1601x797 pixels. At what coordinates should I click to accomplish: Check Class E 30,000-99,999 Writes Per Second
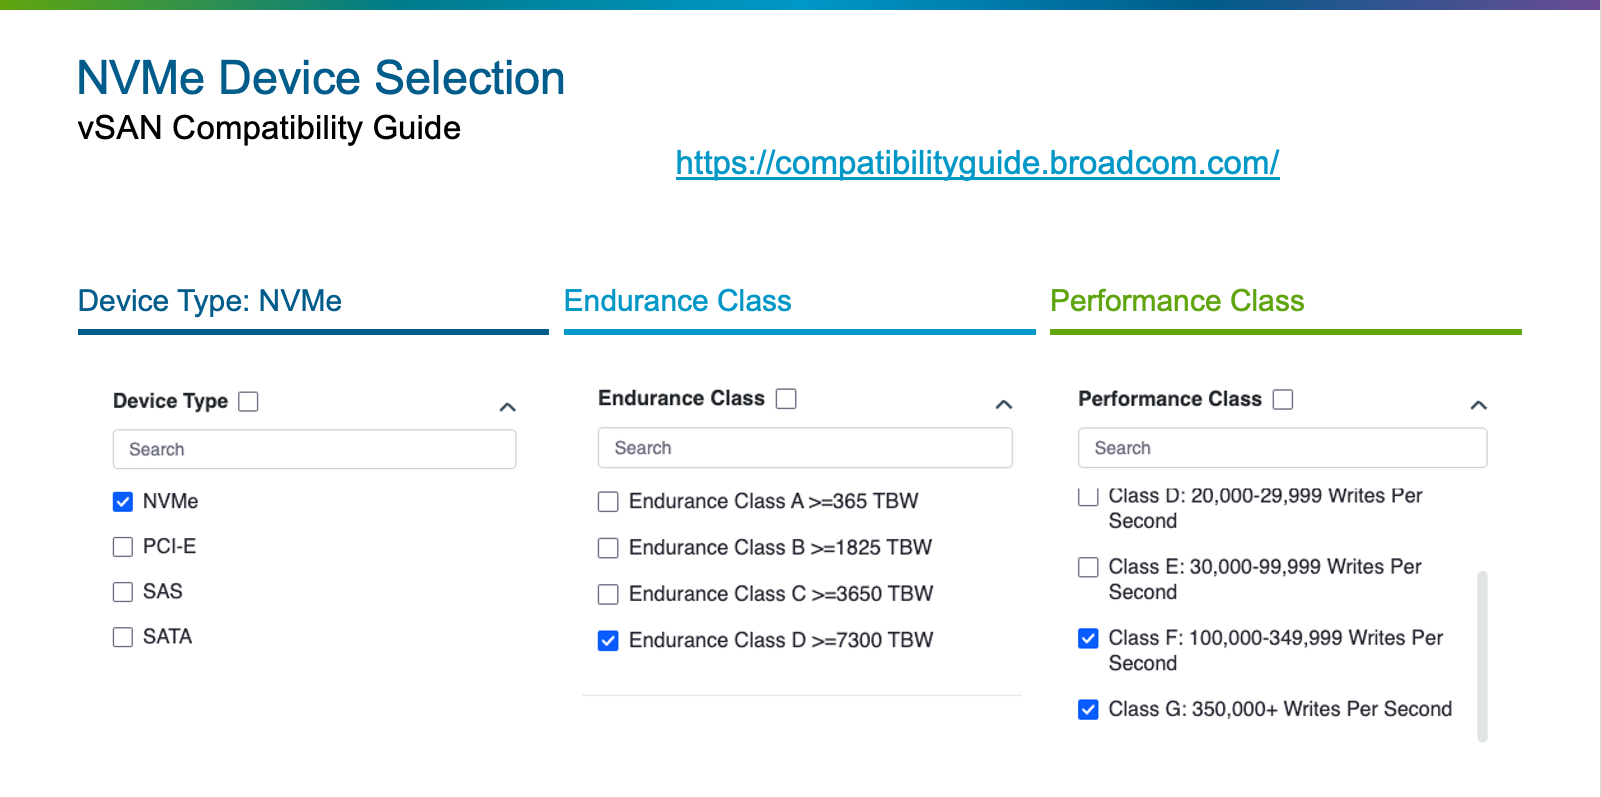point(1088,568)
